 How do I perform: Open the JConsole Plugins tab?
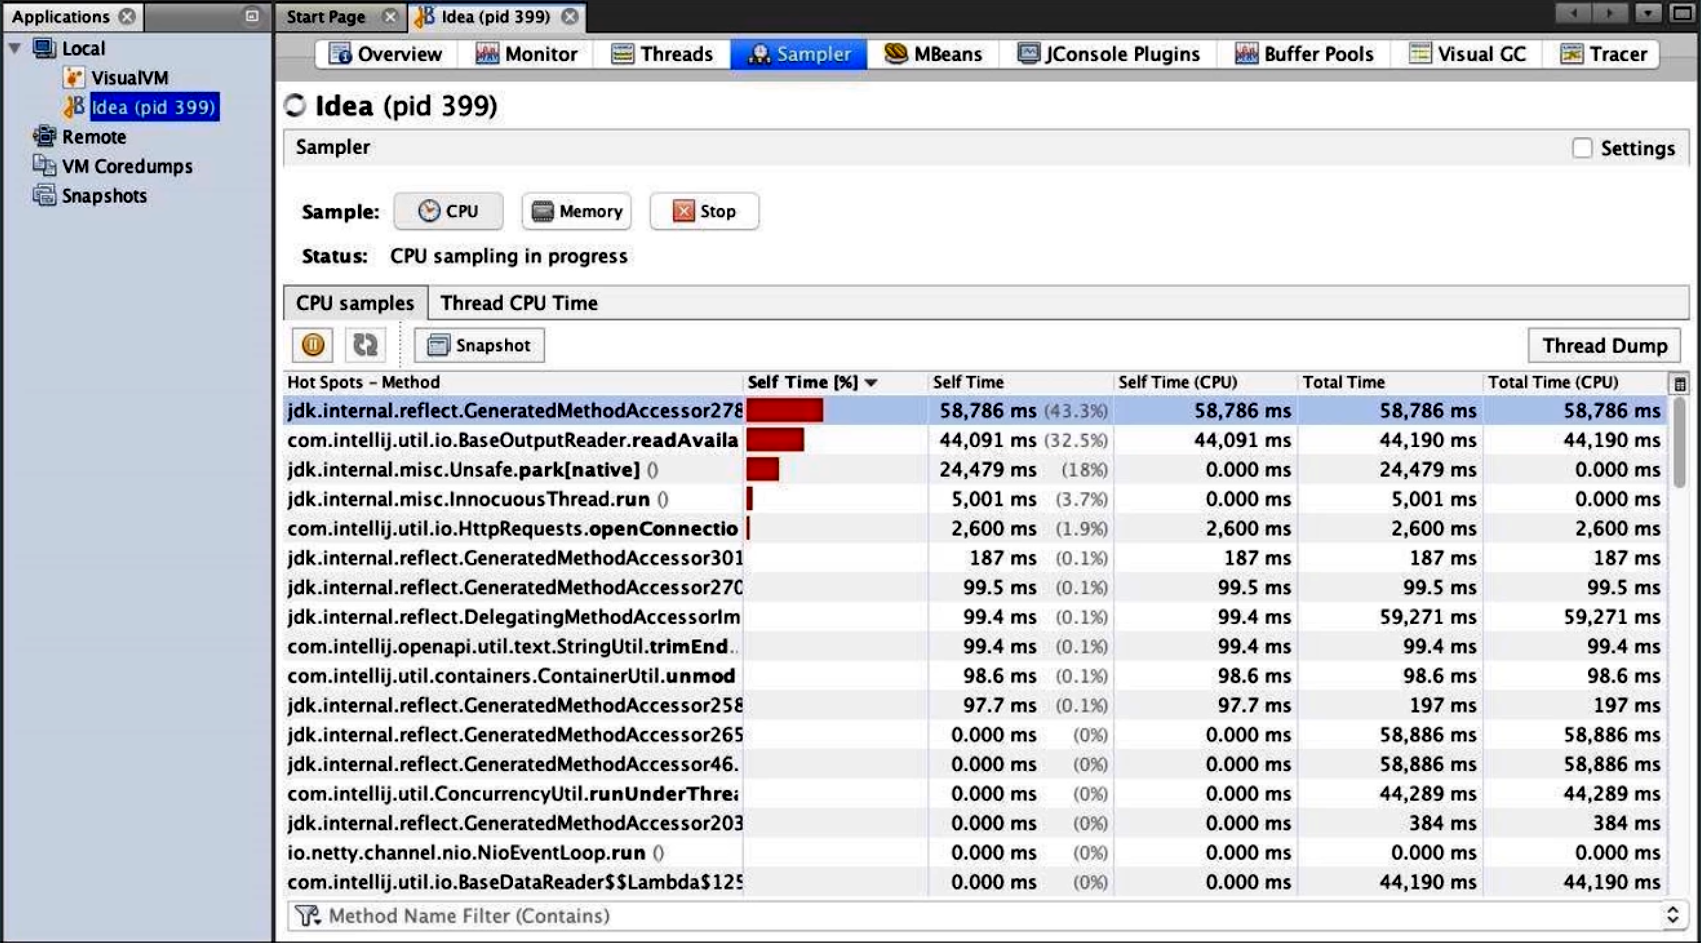(x=1109, y=54)
